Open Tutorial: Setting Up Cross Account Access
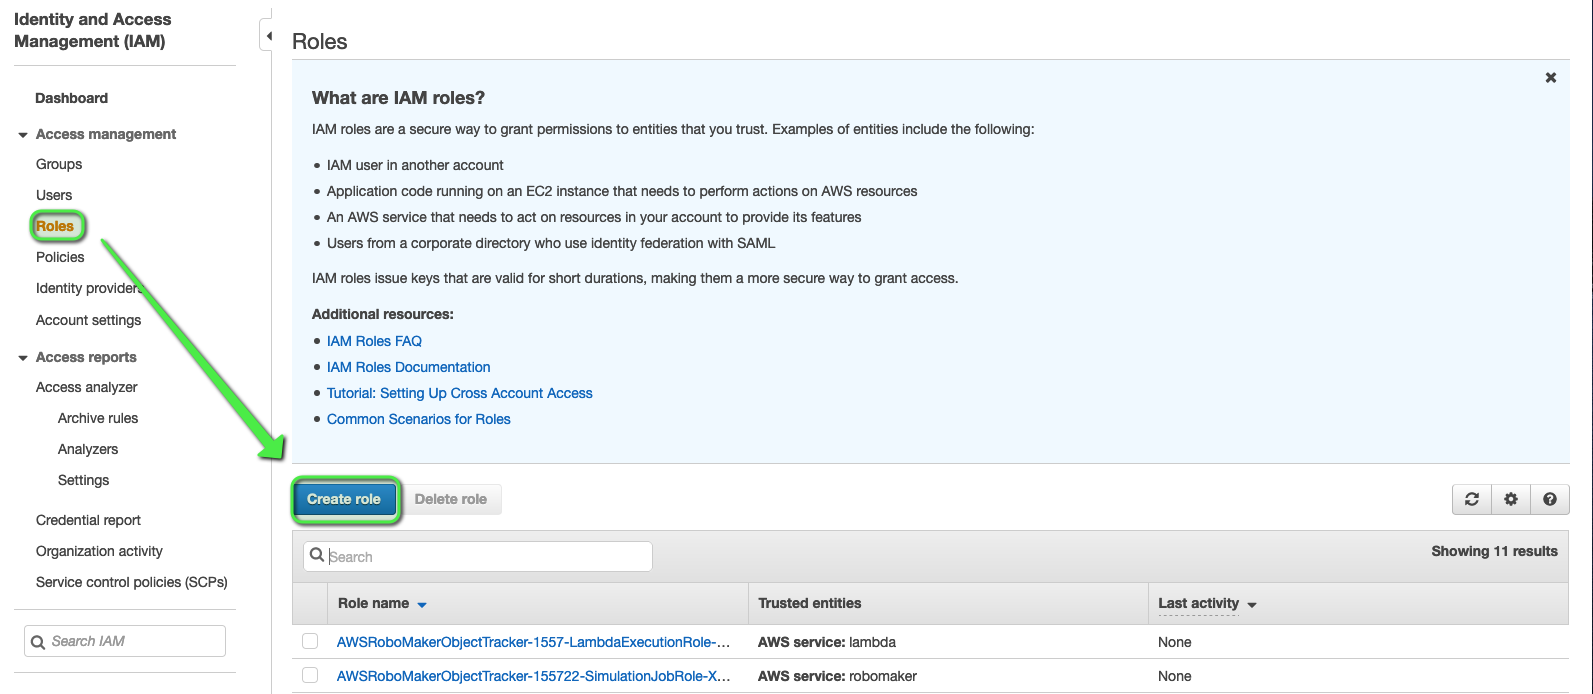 point(460,393)
